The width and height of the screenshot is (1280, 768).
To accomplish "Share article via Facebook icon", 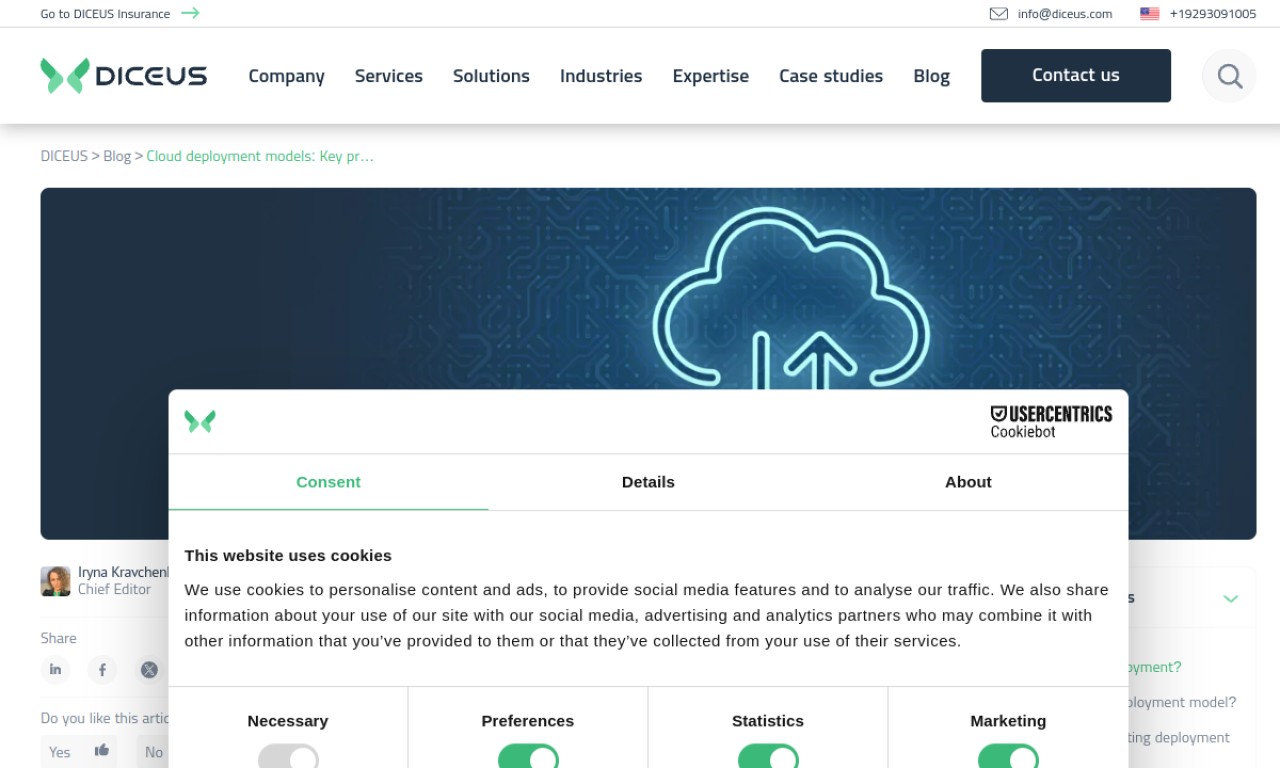I will tap(102, 670).
